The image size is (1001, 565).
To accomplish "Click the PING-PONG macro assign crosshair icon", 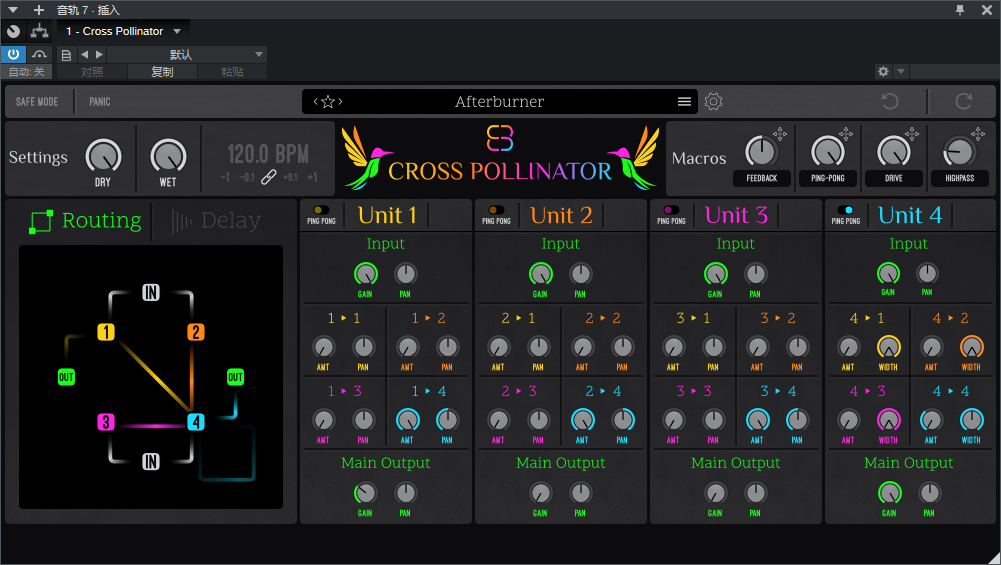I will [x=846, y=133].
